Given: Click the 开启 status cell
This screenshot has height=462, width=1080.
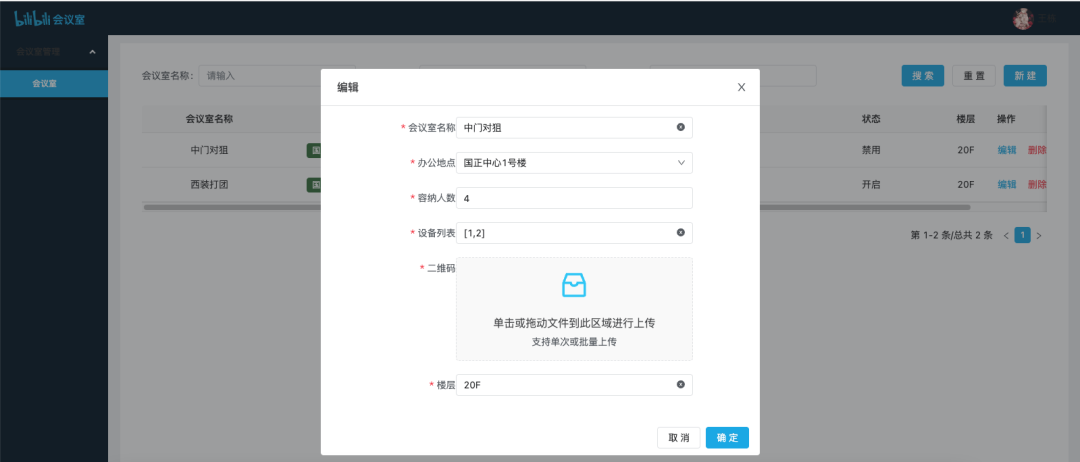Looking at the screenshot, I should click(871, 185).
